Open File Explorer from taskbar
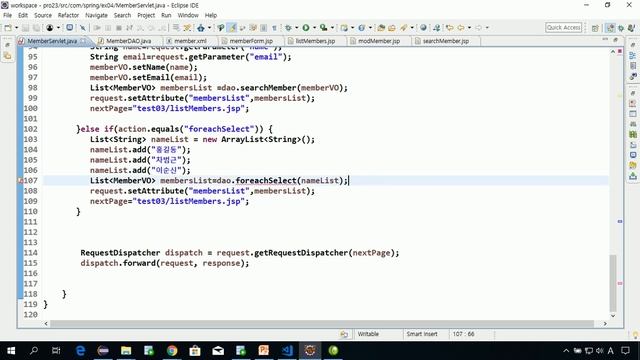The height and width of the screenshot is (360, 640). (126, 351)
